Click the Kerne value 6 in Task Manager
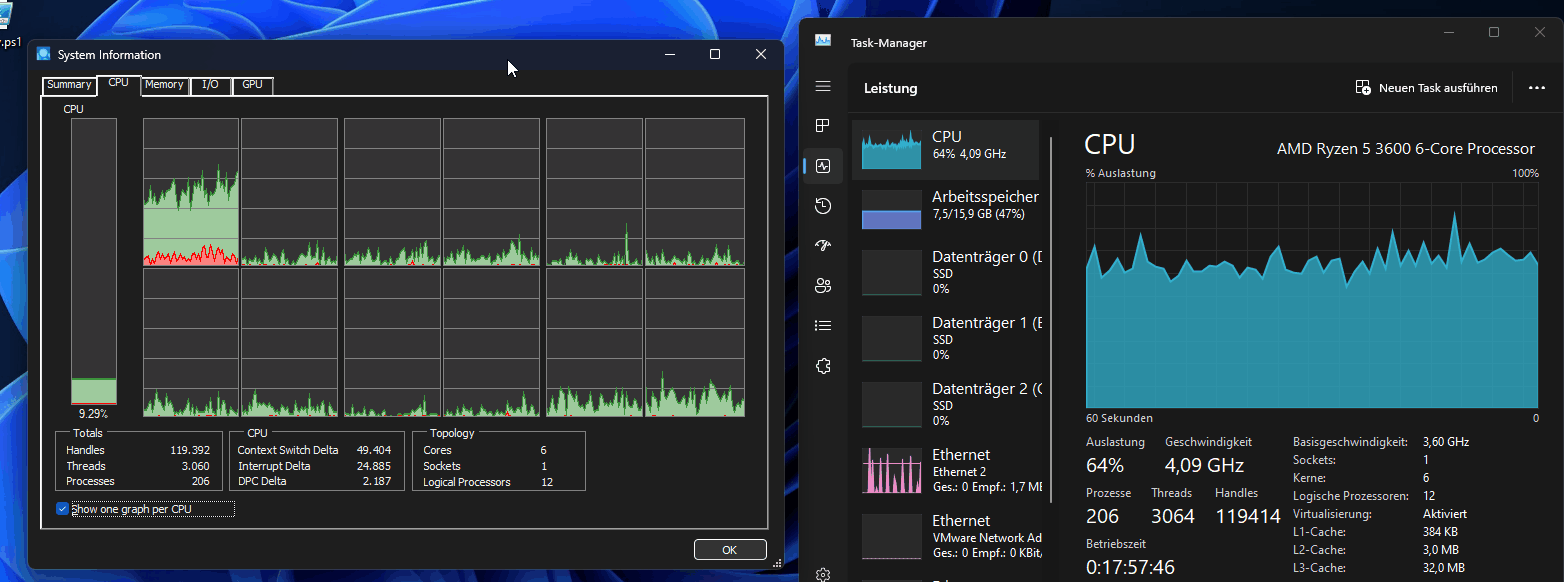This screenshot has width=1564, height=582. 1426,478
